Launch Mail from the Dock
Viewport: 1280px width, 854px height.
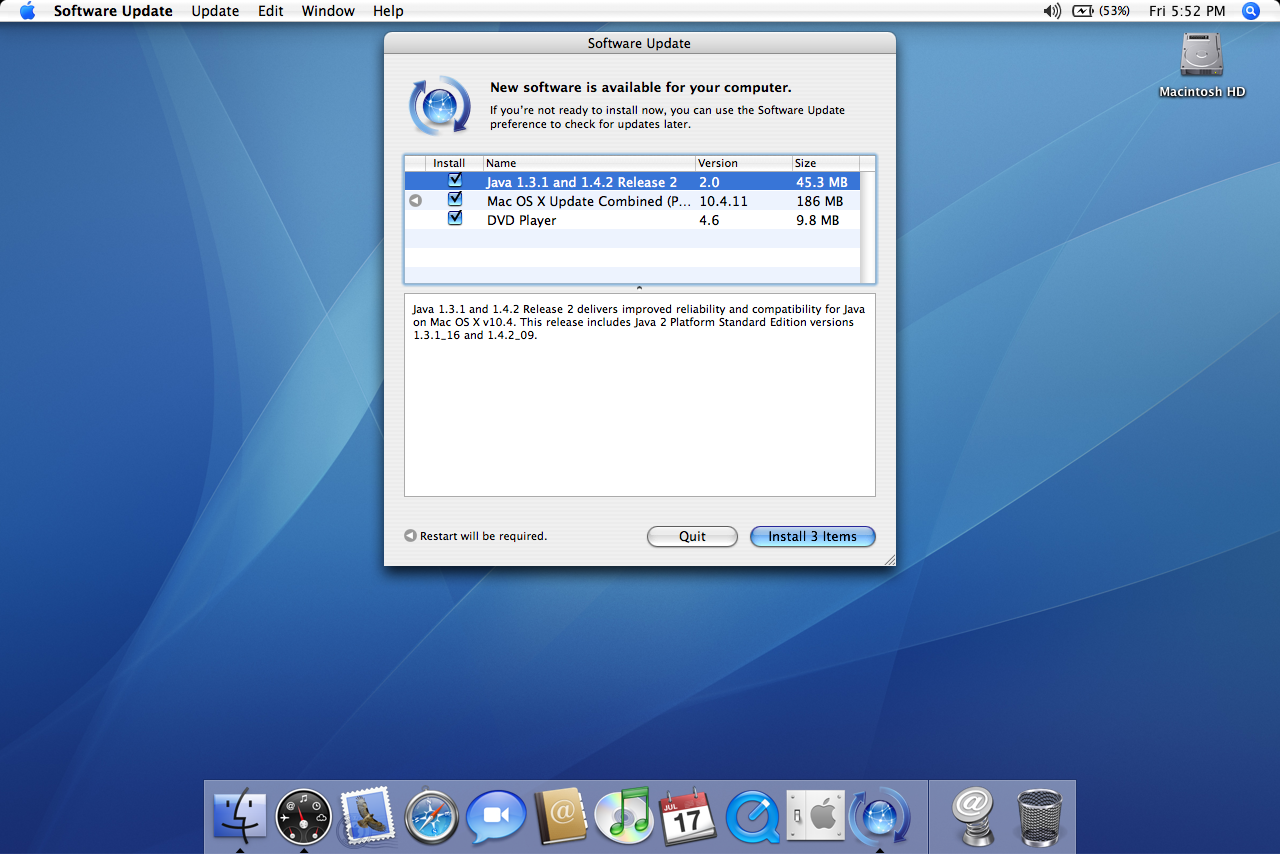[367, 815]
